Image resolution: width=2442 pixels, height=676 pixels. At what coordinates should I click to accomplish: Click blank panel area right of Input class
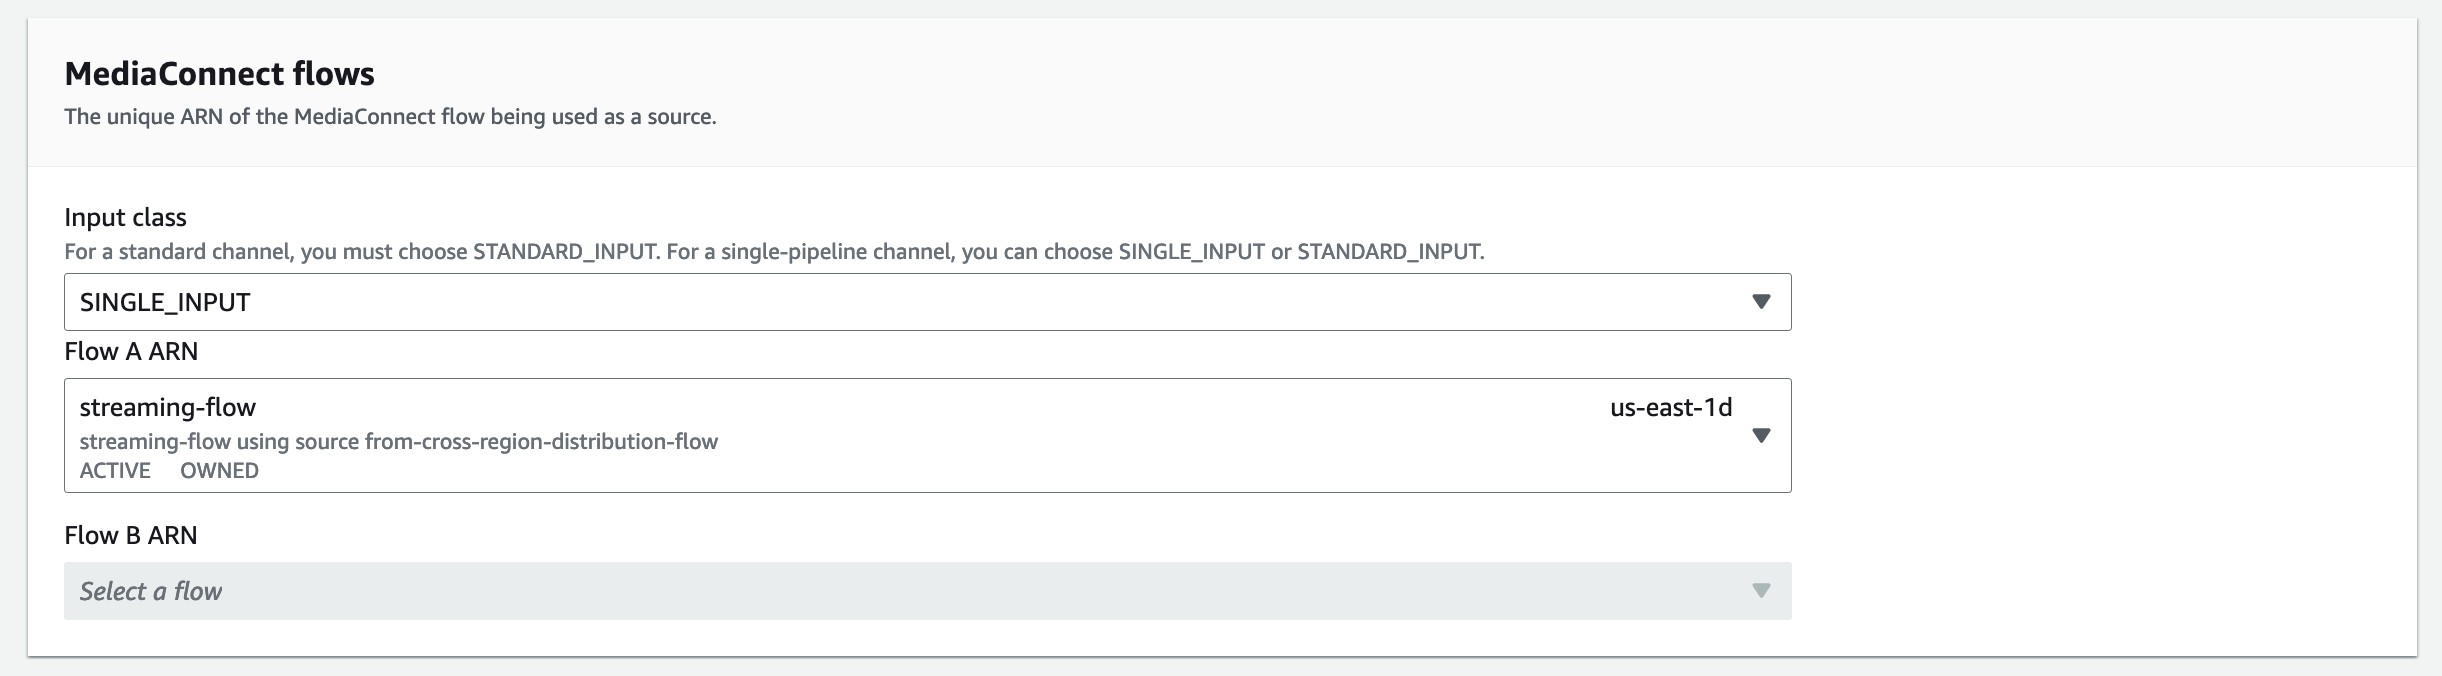coord(2100,302)
